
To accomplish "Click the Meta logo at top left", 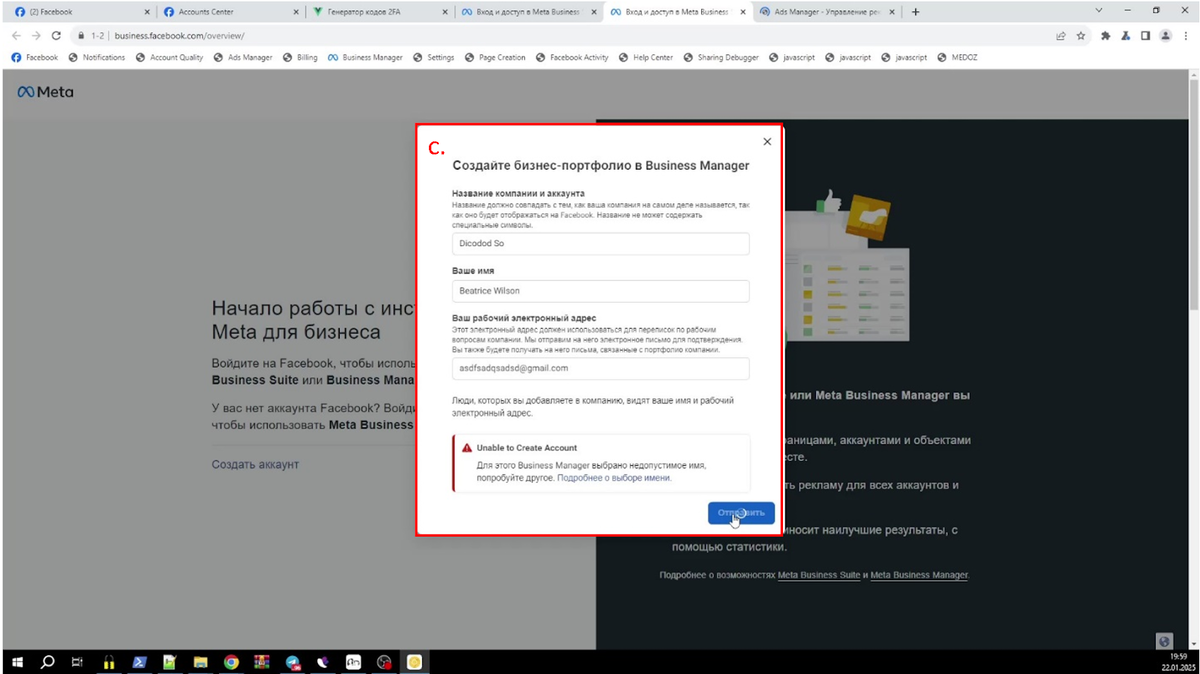I will pos(45,92).
